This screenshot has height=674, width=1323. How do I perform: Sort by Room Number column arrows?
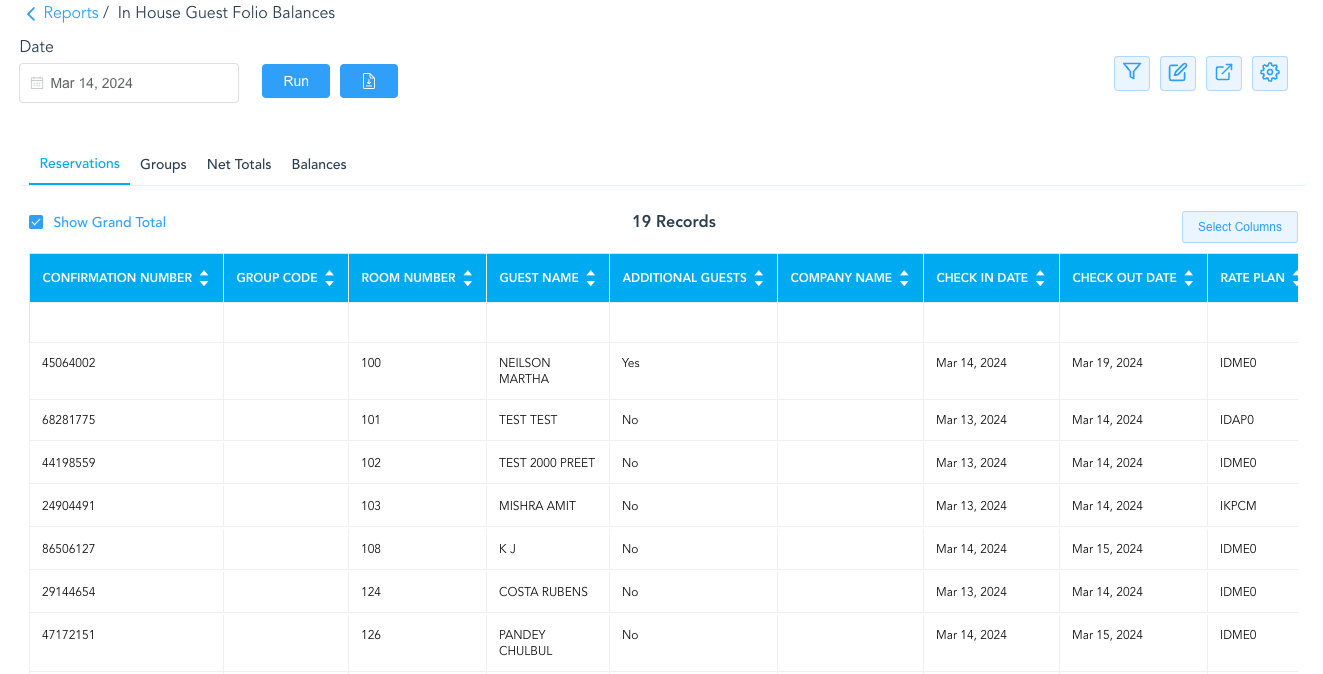(x=468, y=278)
